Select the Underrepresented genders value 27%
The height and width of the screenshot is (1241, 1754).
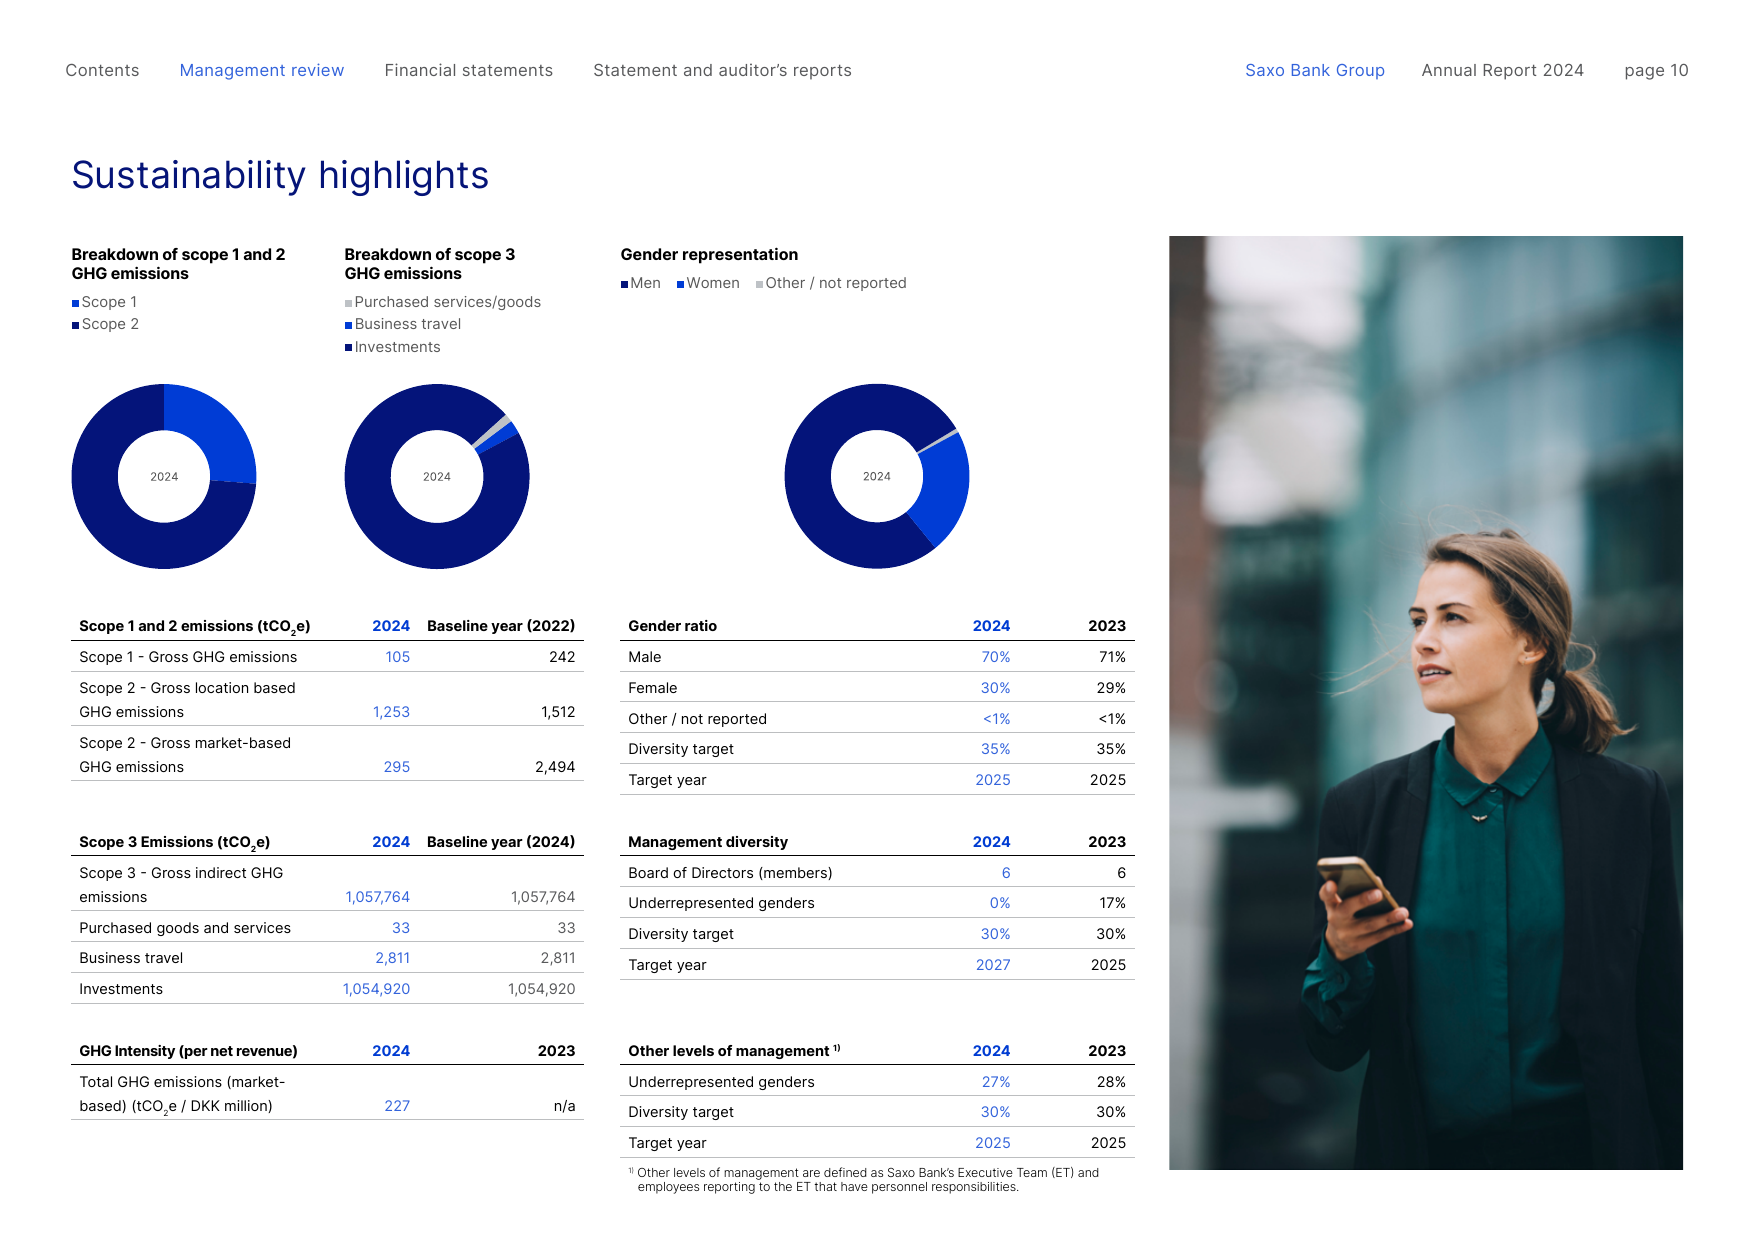996,1082
